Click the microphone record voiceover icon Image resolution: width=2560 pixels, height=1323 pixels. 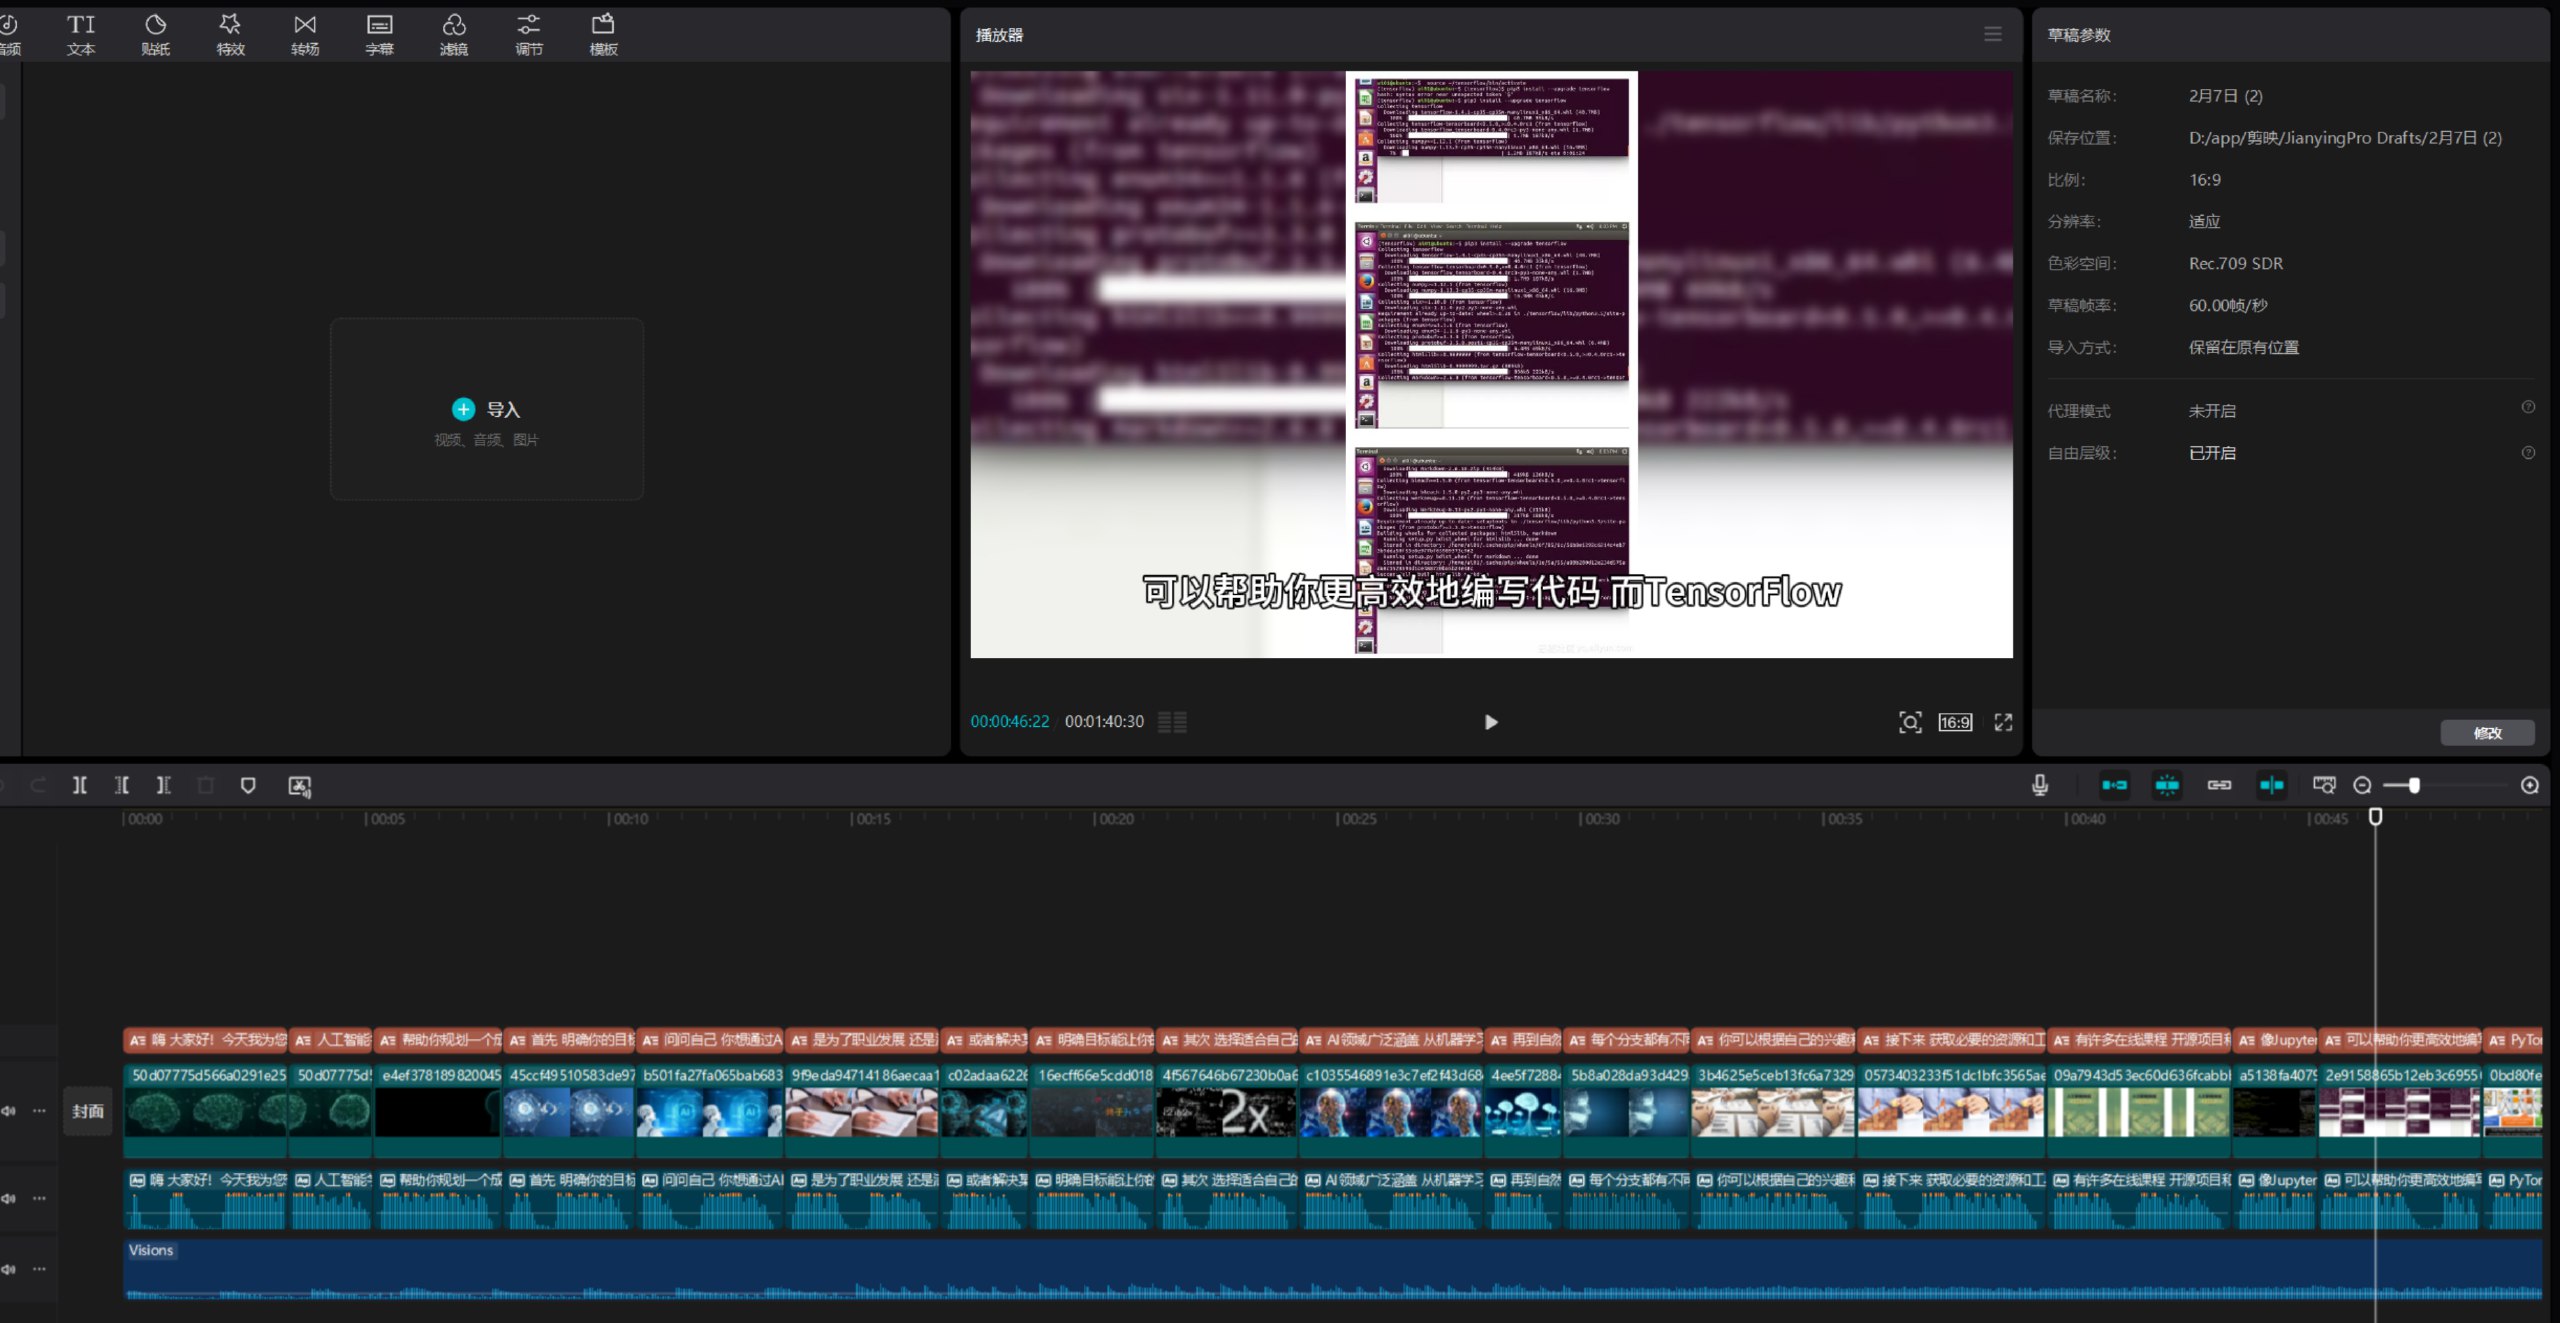[2040, 786]
